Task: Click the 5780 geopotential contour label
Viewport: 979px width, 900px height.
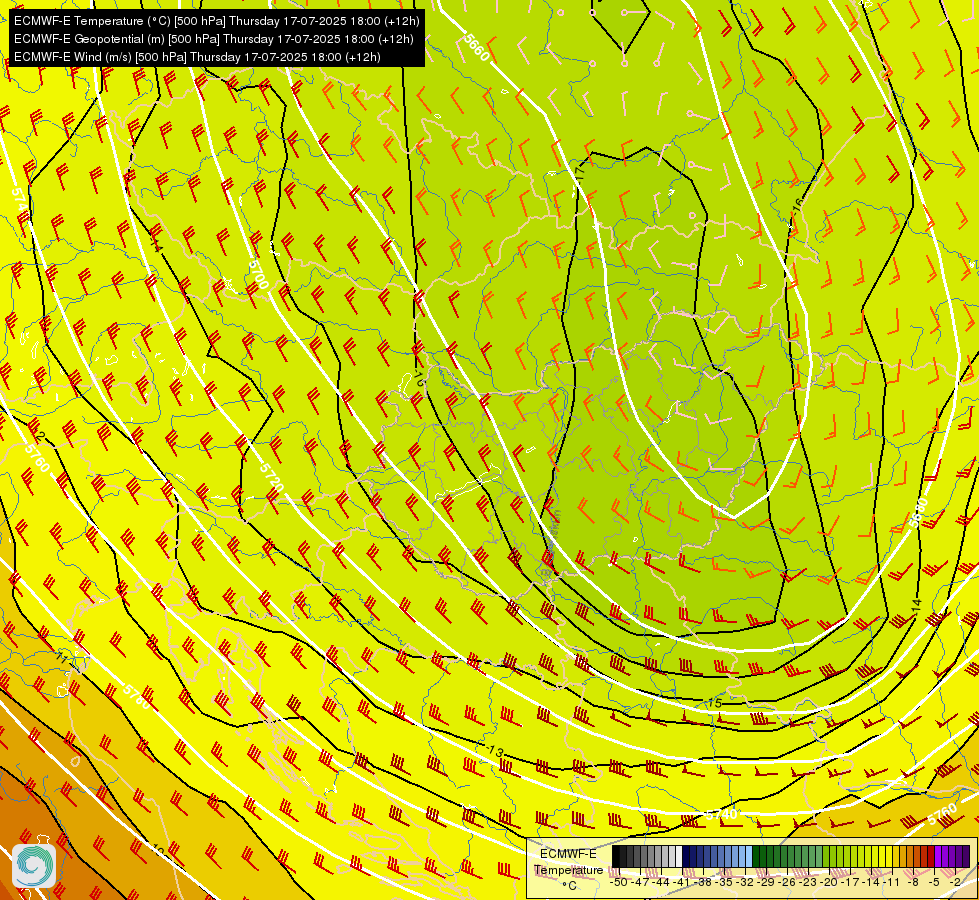Action: (x=136, y=696)
